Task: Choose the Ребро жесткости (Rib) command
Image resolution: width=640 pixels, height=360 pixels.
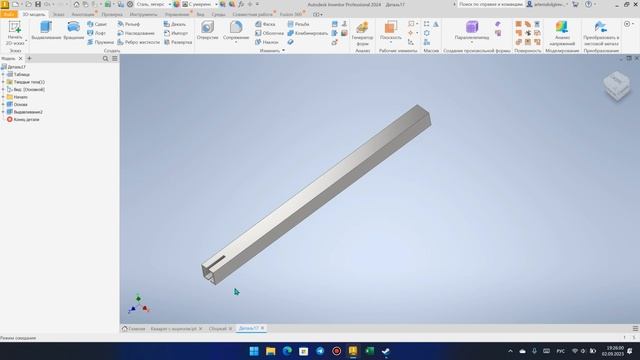Action: [138, 42]
